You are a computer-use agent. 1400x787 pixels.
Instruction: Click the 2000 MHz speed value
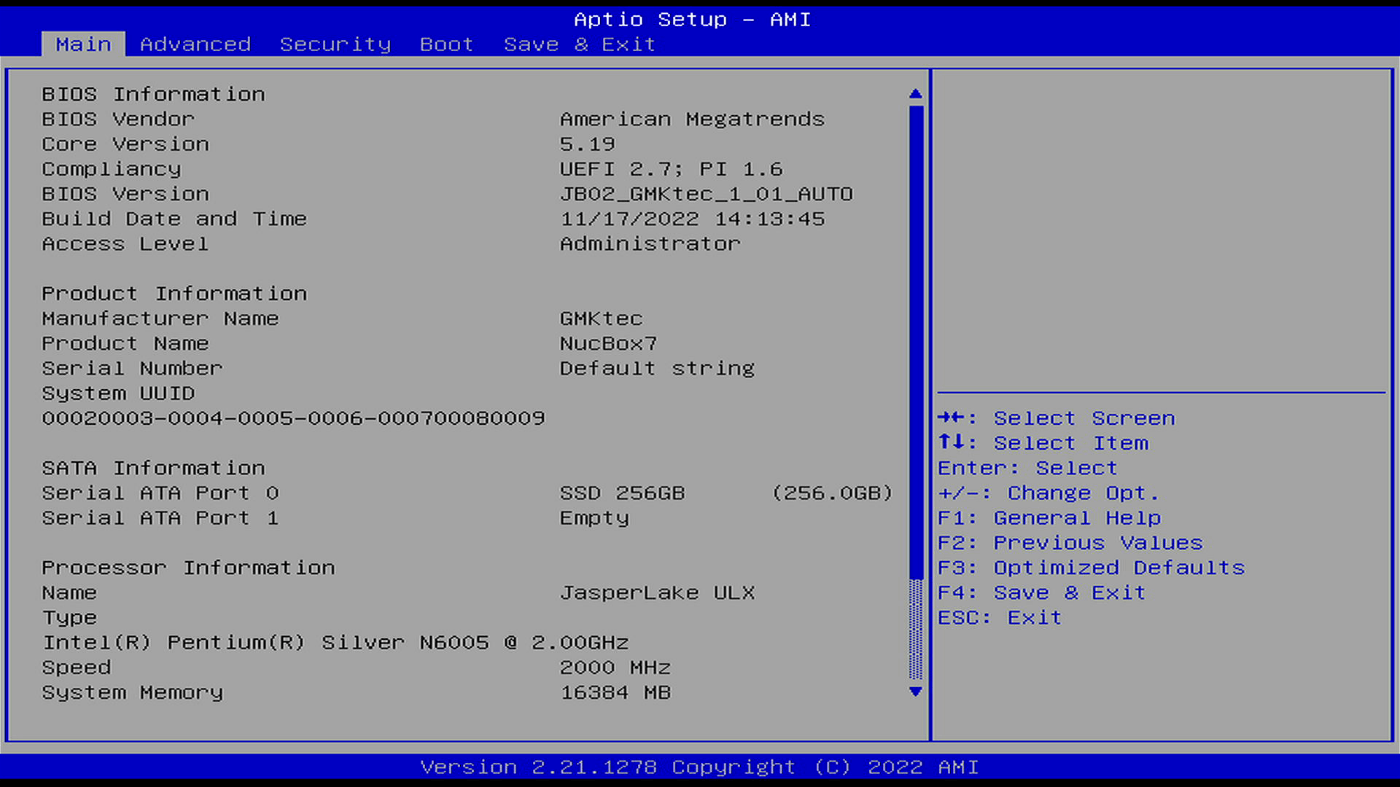pos(615,667)
